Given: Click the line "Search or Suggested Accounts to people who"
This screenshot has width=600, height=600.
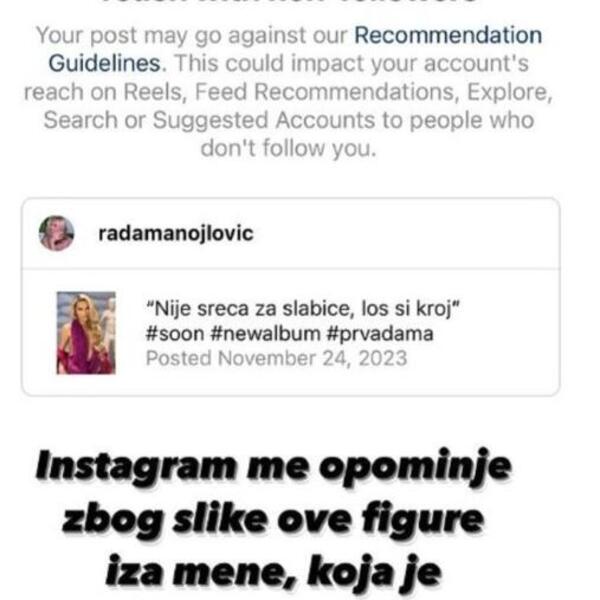Looking at the screenshot, I should pos(289,120).
